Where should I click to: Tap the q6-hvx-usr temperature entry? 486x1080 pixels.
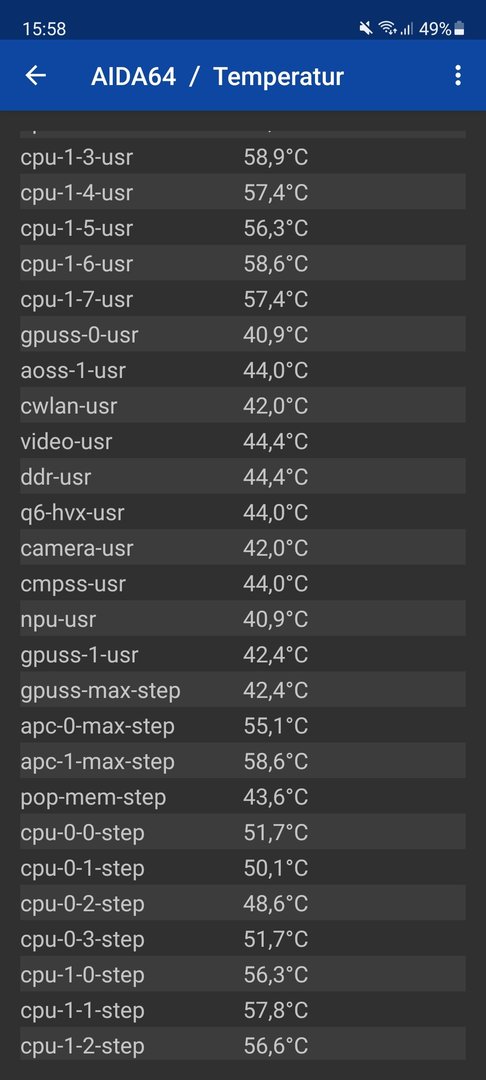coord(242,513)
